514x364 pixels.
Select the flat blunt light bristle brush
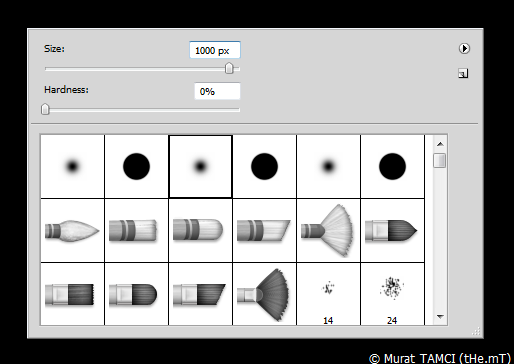pos(136,230)
